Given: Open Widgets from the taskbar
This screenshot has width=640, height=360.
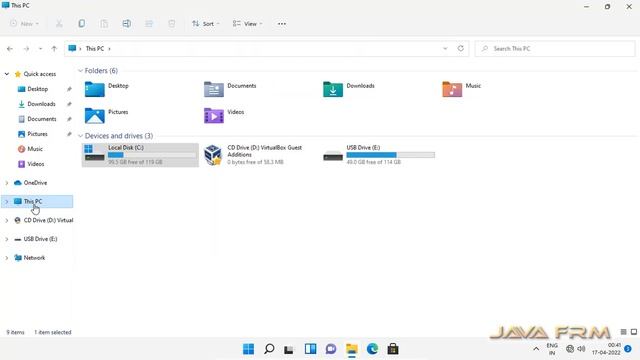Looking at the screenshot, I should point(310,349).
